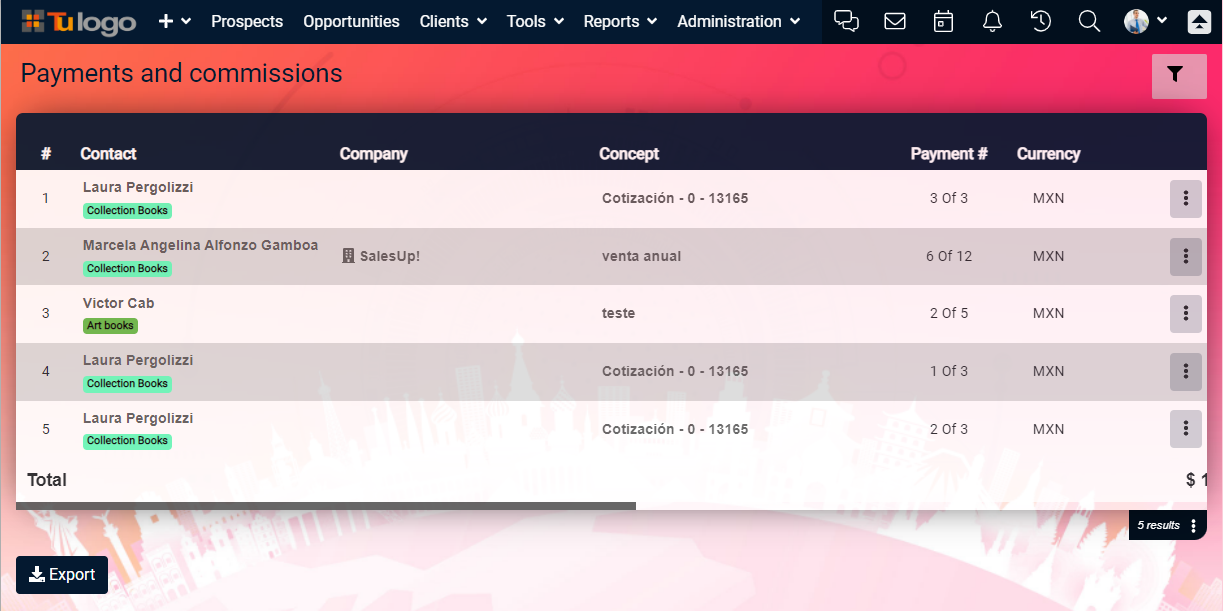Click concept 'teste'
The width and height of the screenshot is (1223, 611).
coord(618,313)
